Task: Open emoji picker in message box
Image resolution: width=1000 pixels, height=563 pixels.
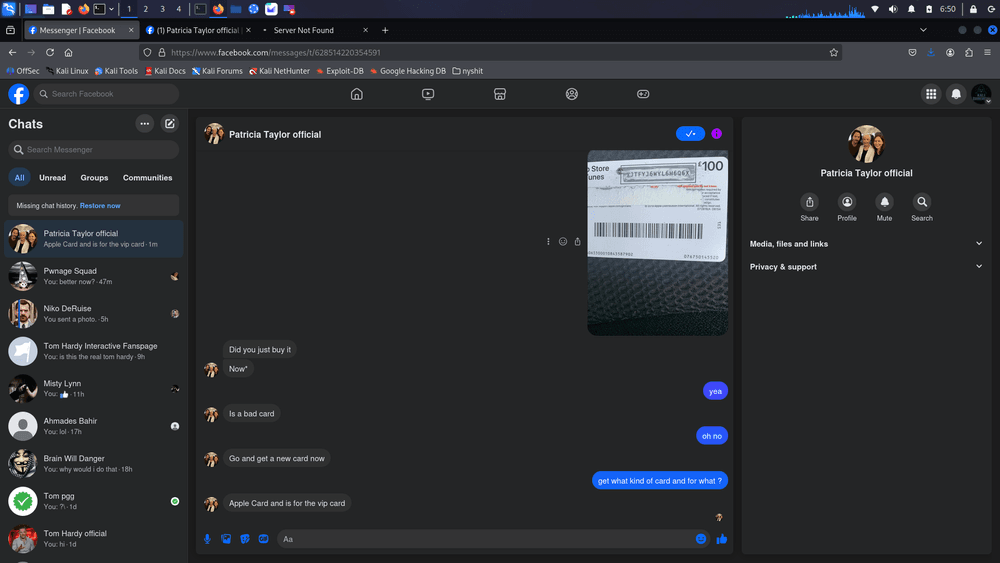Action: coord(701,539)
